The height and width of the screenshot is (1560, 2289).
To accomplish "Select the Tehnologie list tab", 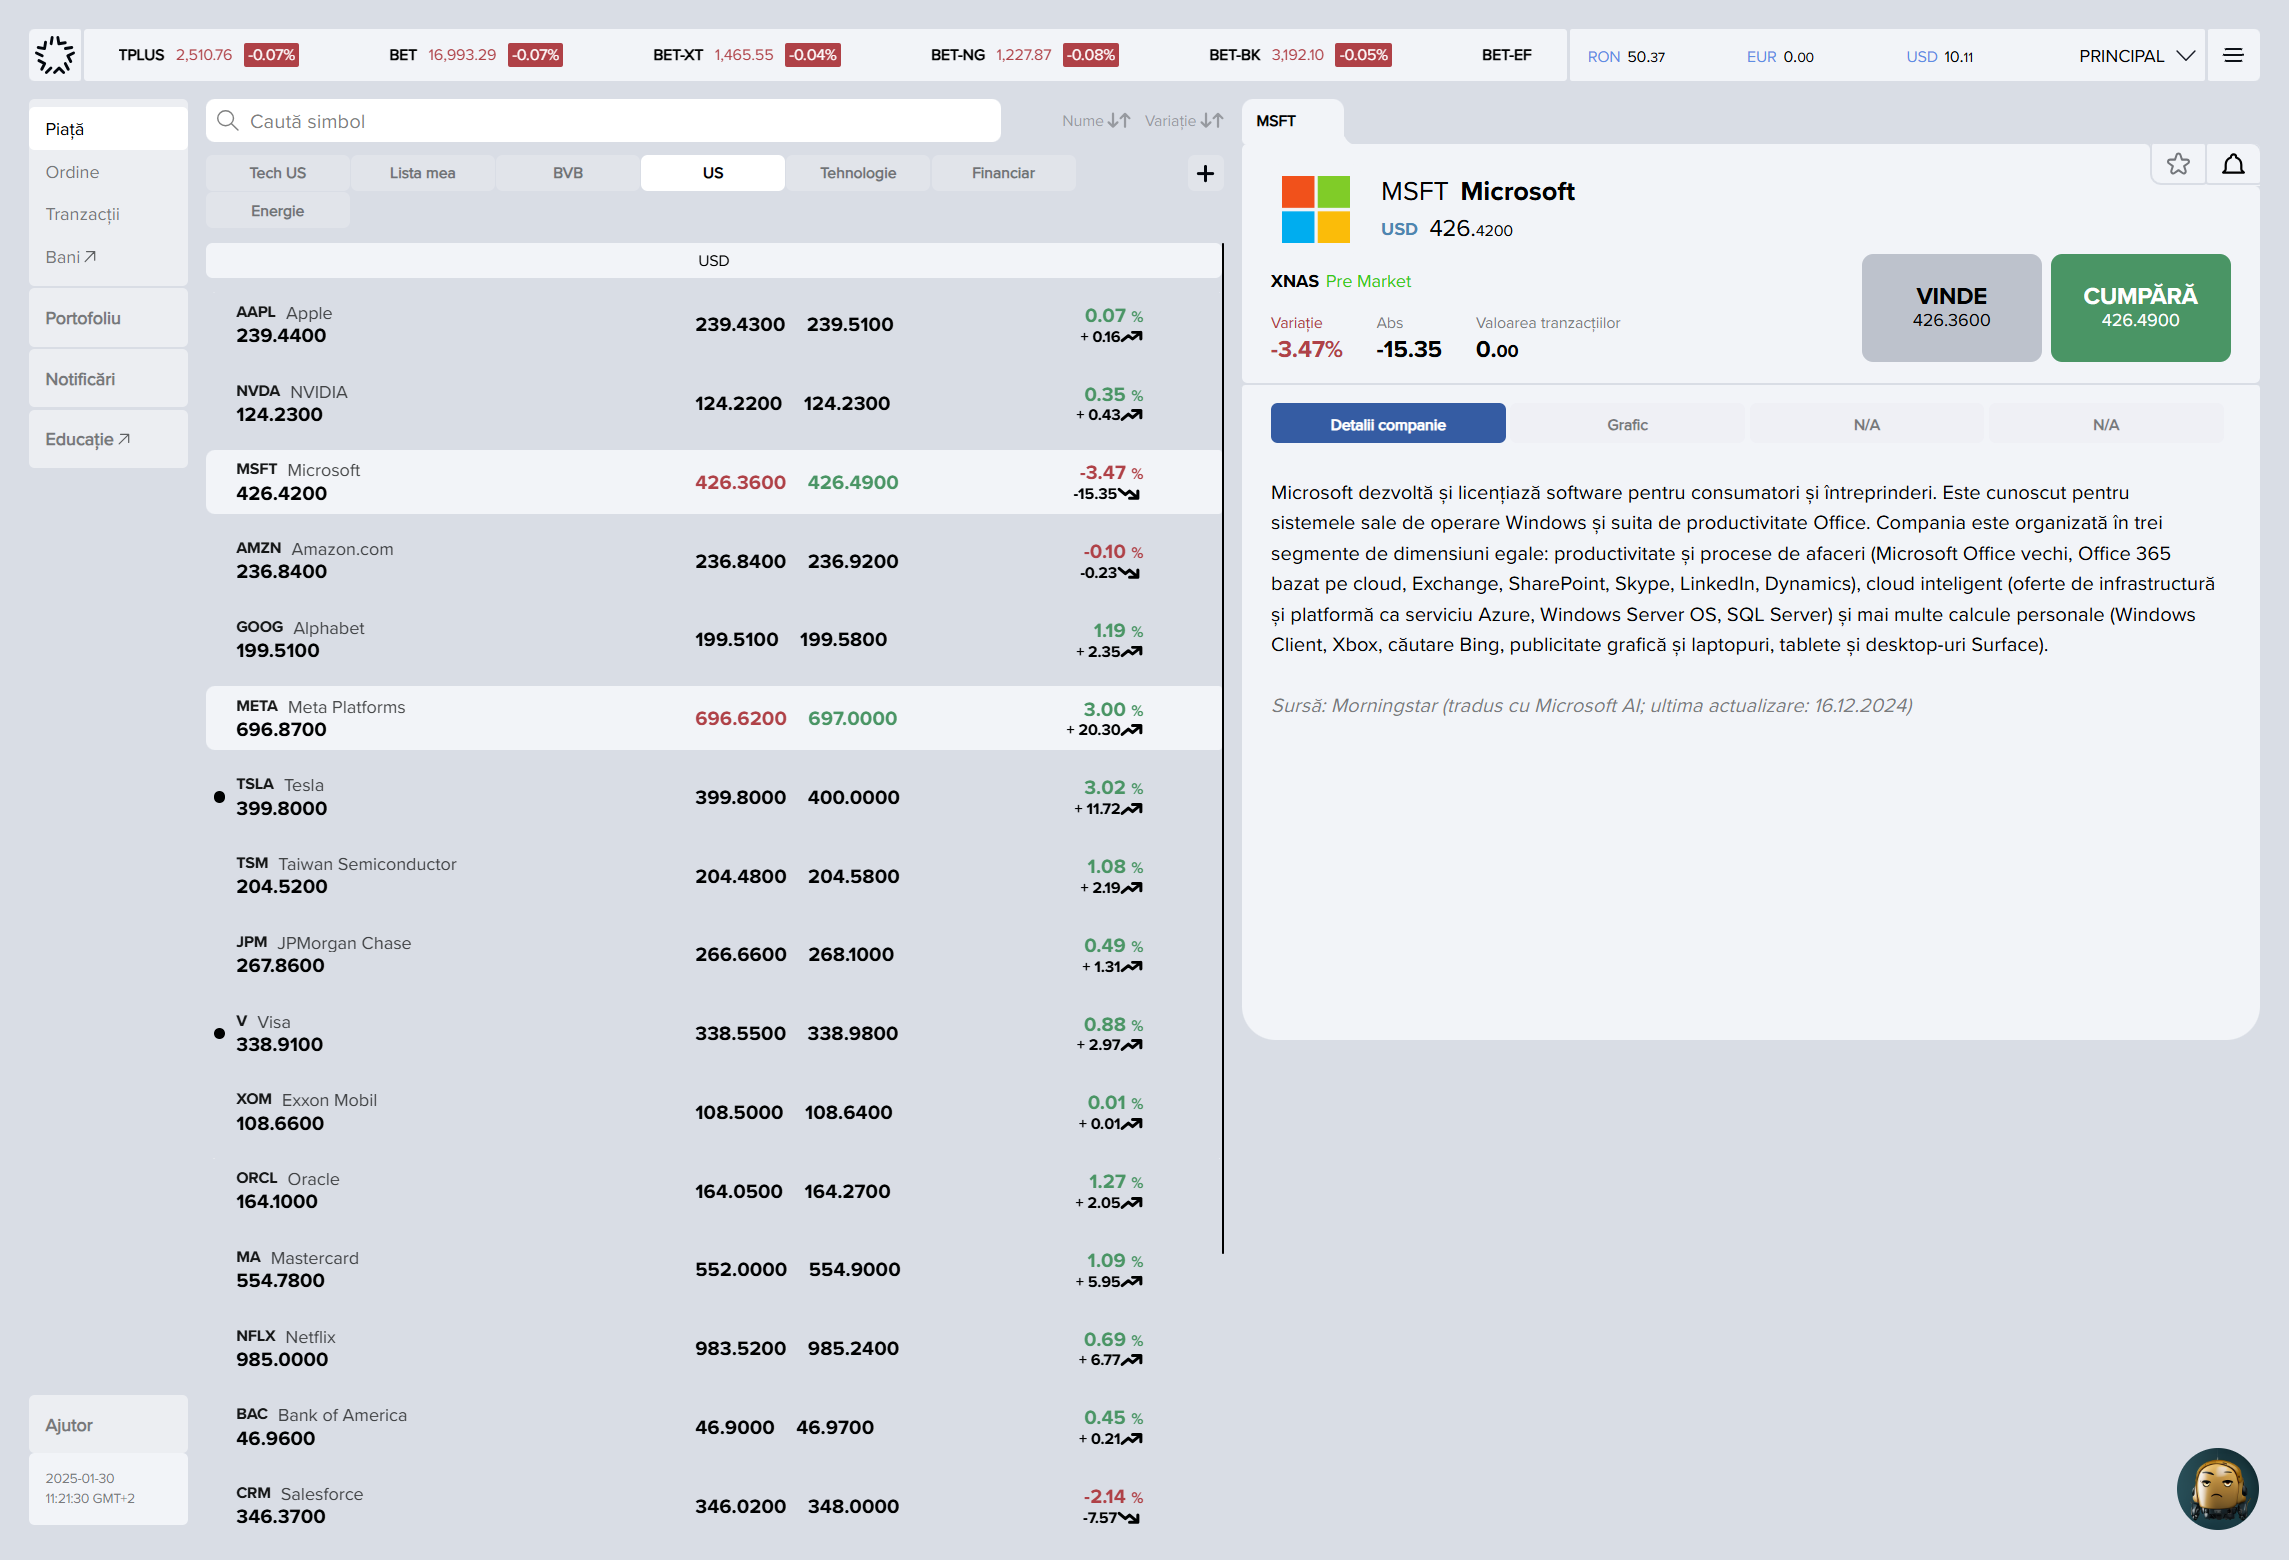I will [858, 173].
